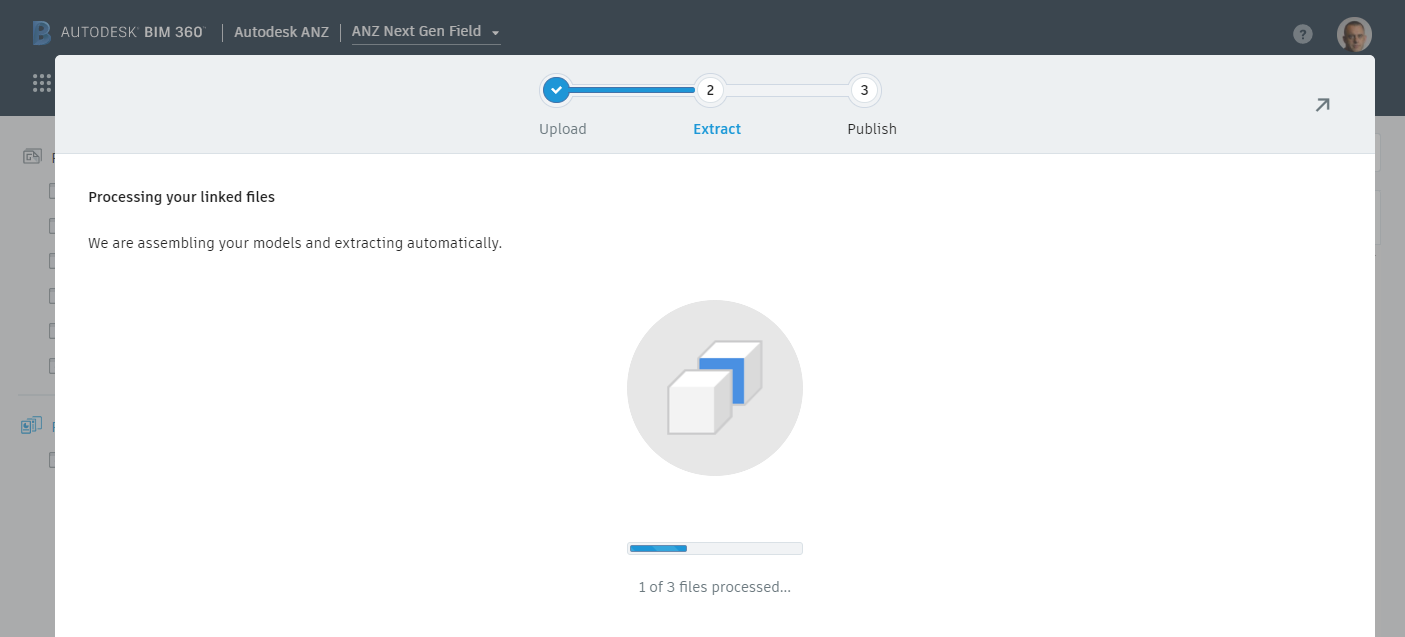Click the completed Upload step checkmark icon
Image resolution: width=1405 pixels, height=637 pixels.
point(556,89)
